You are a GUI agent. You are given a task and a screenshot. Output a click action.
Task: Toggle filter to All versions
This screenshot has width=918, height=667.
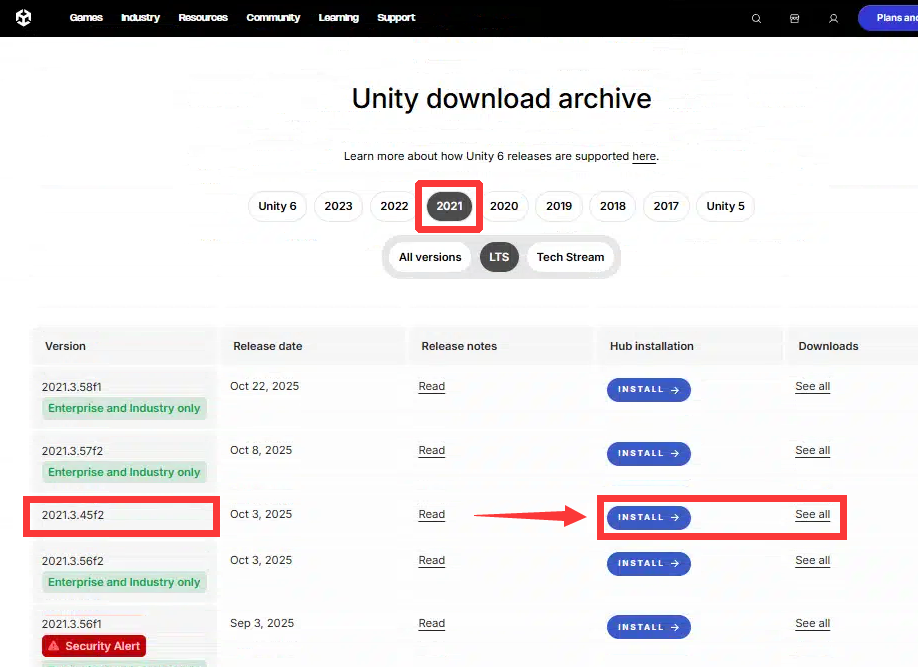point(430,257)
